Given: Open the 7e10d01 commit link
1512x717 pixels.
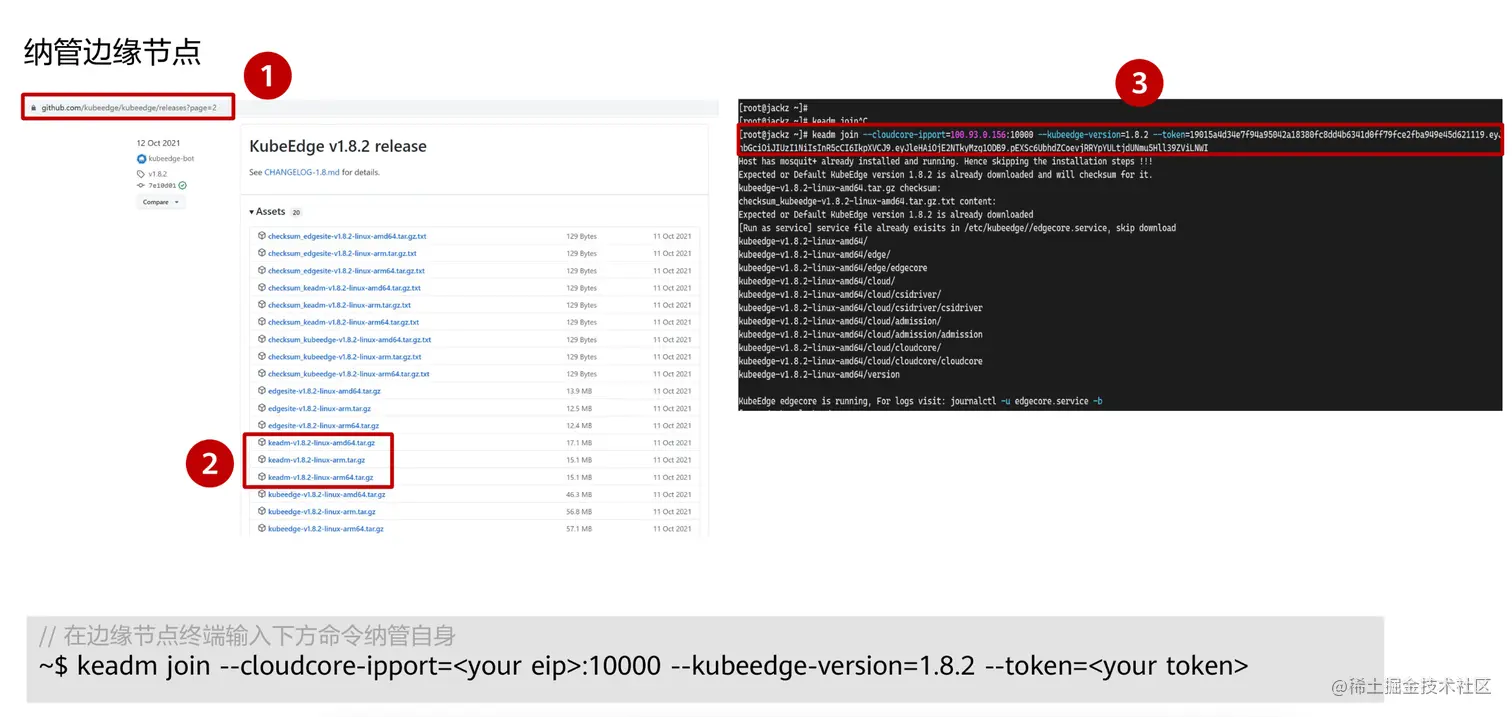Looking at the screenshot, I should (162, 185).
